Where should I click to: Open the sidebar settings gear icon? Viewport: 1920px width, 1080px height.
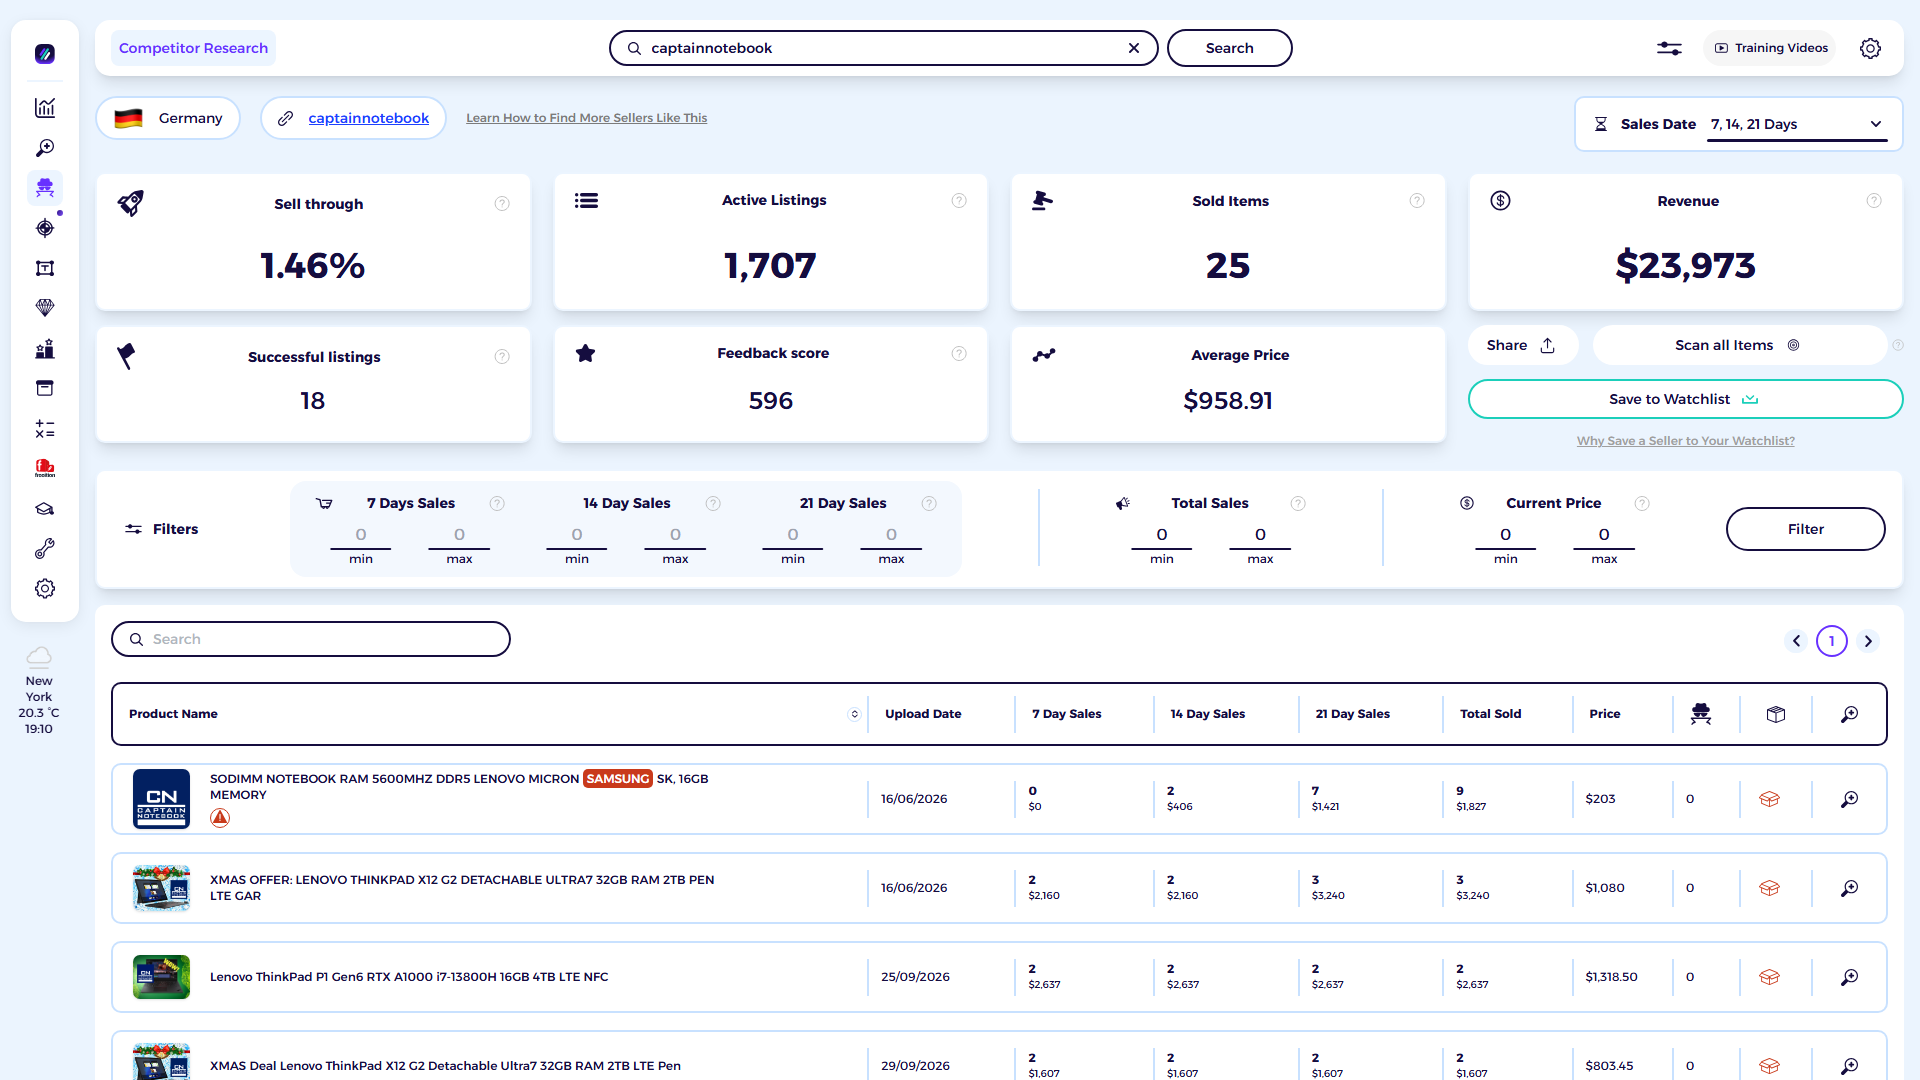tap(45, 589)
